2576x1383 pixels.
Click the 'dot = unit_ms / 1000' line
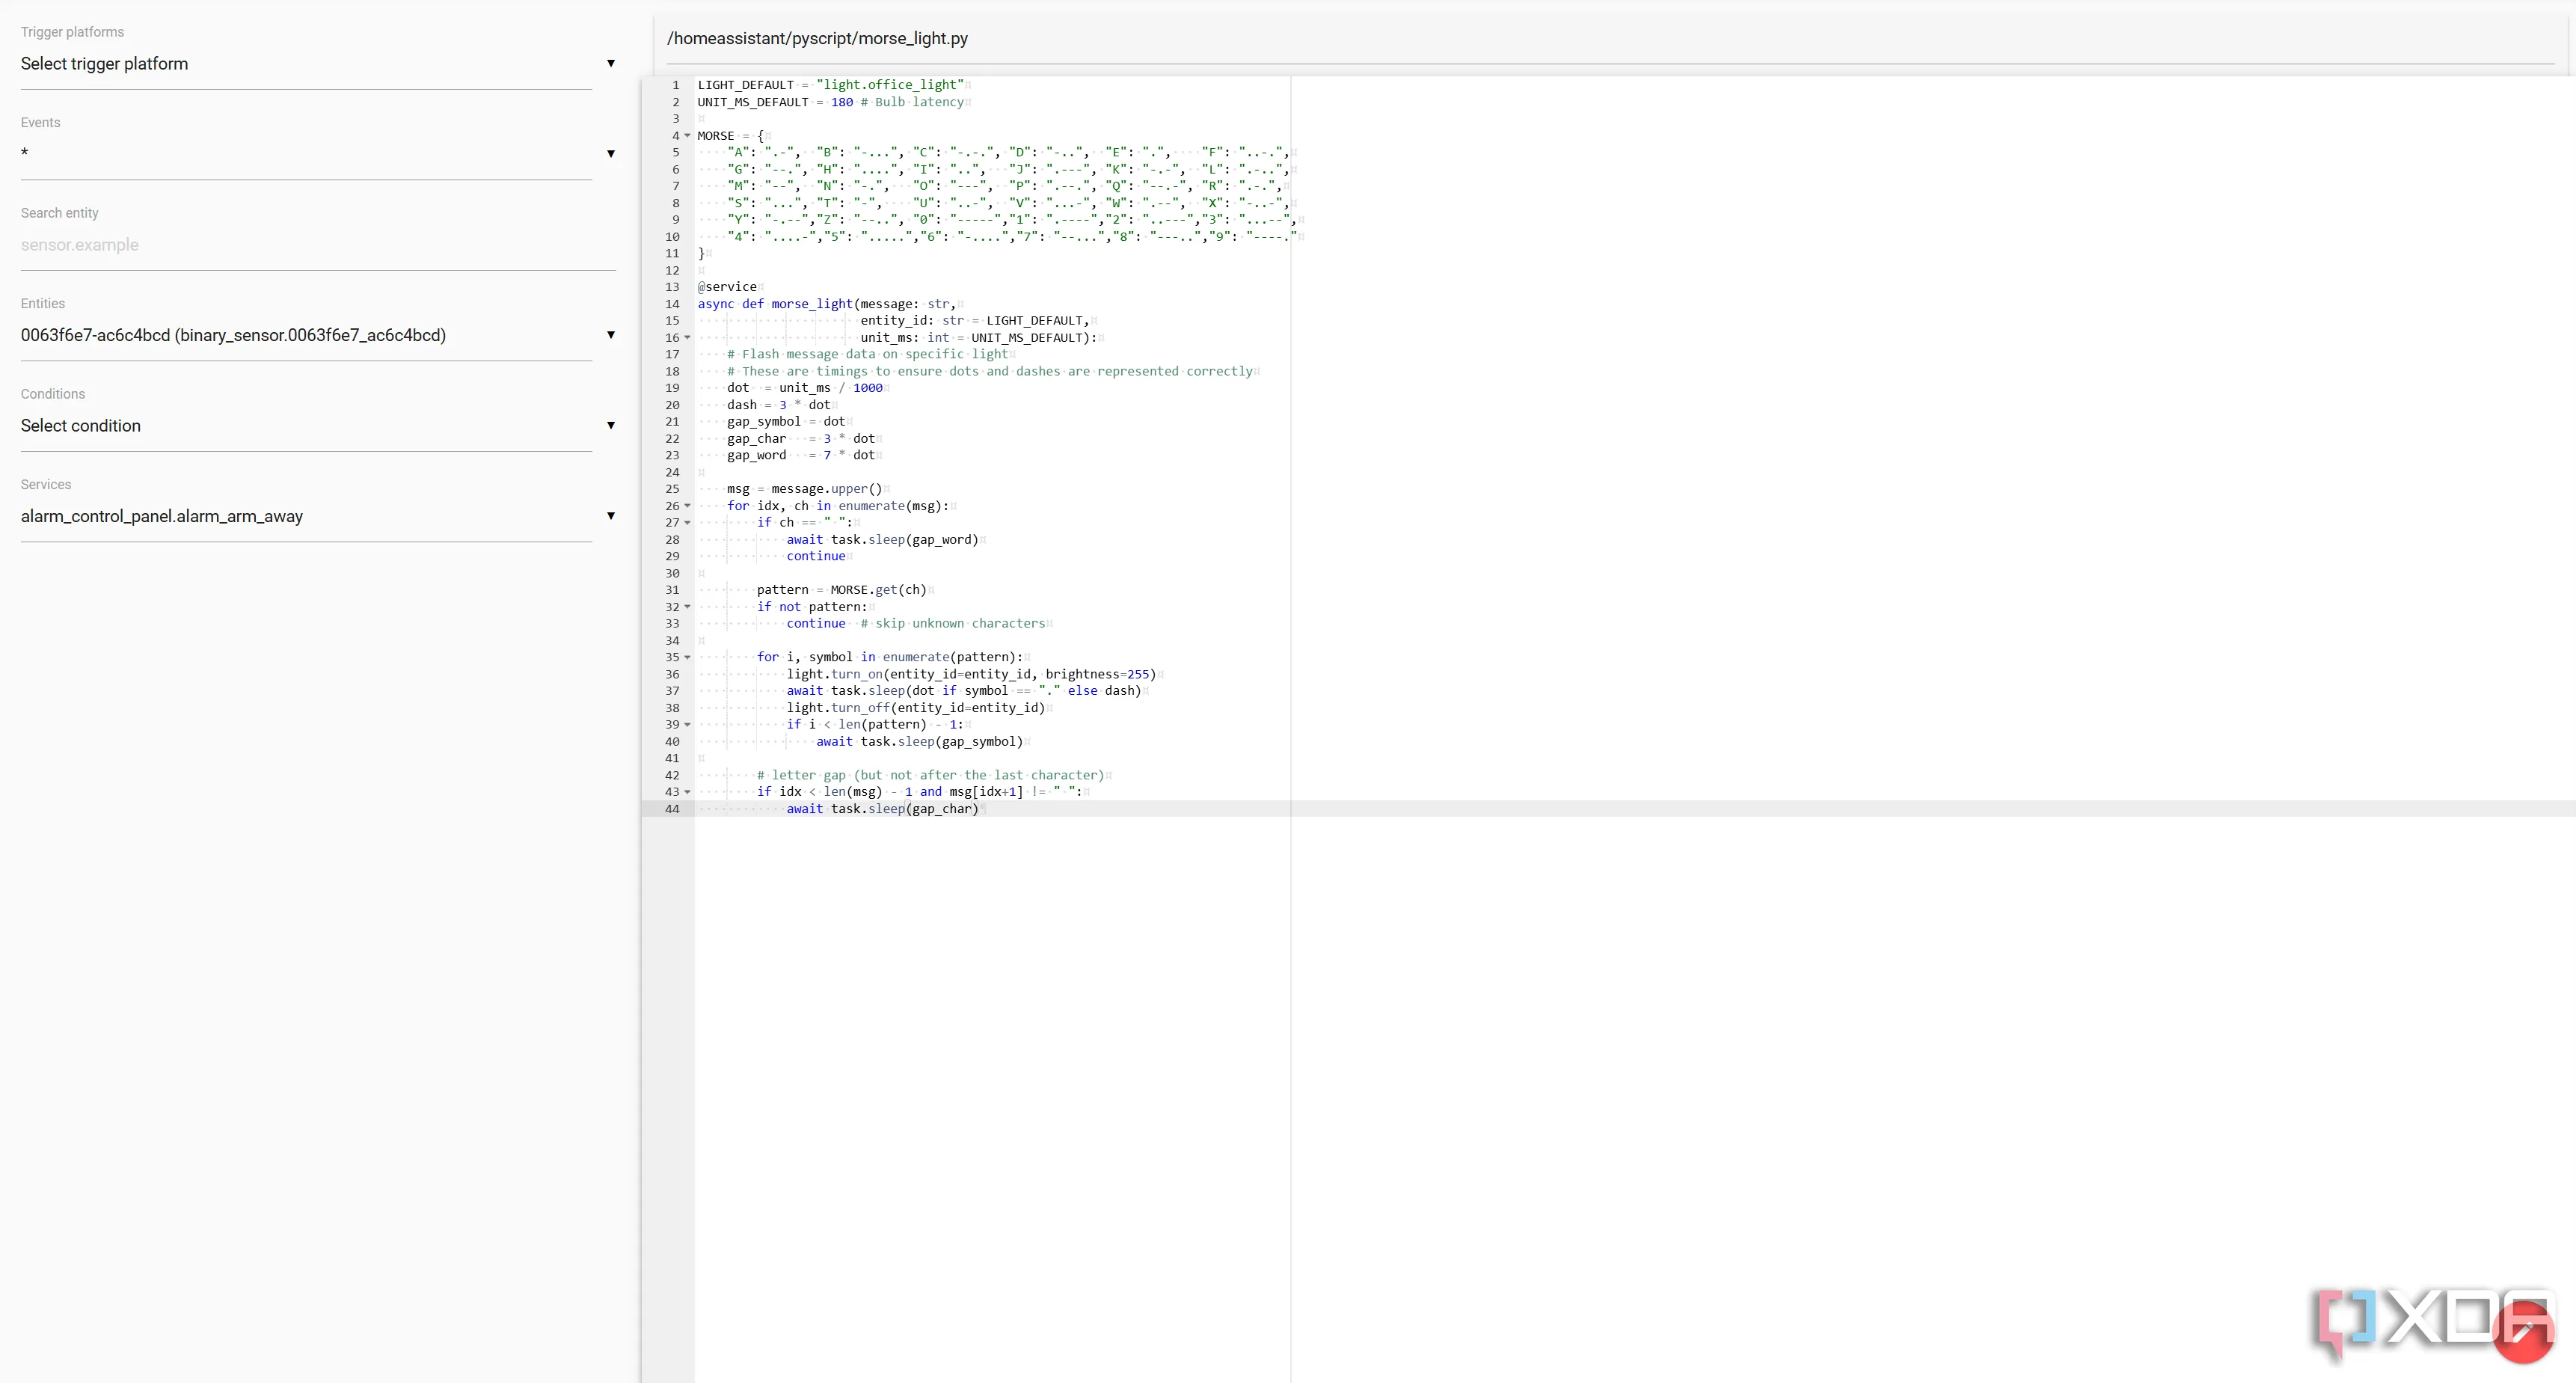(x=805, y=388)
